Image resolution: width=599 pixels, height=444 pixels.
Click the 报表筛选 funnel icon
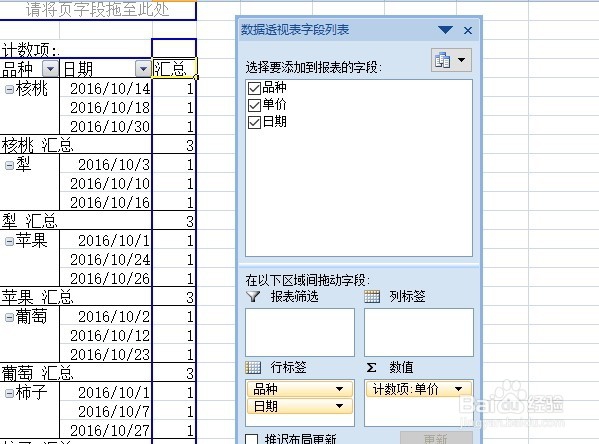[253, 296]
